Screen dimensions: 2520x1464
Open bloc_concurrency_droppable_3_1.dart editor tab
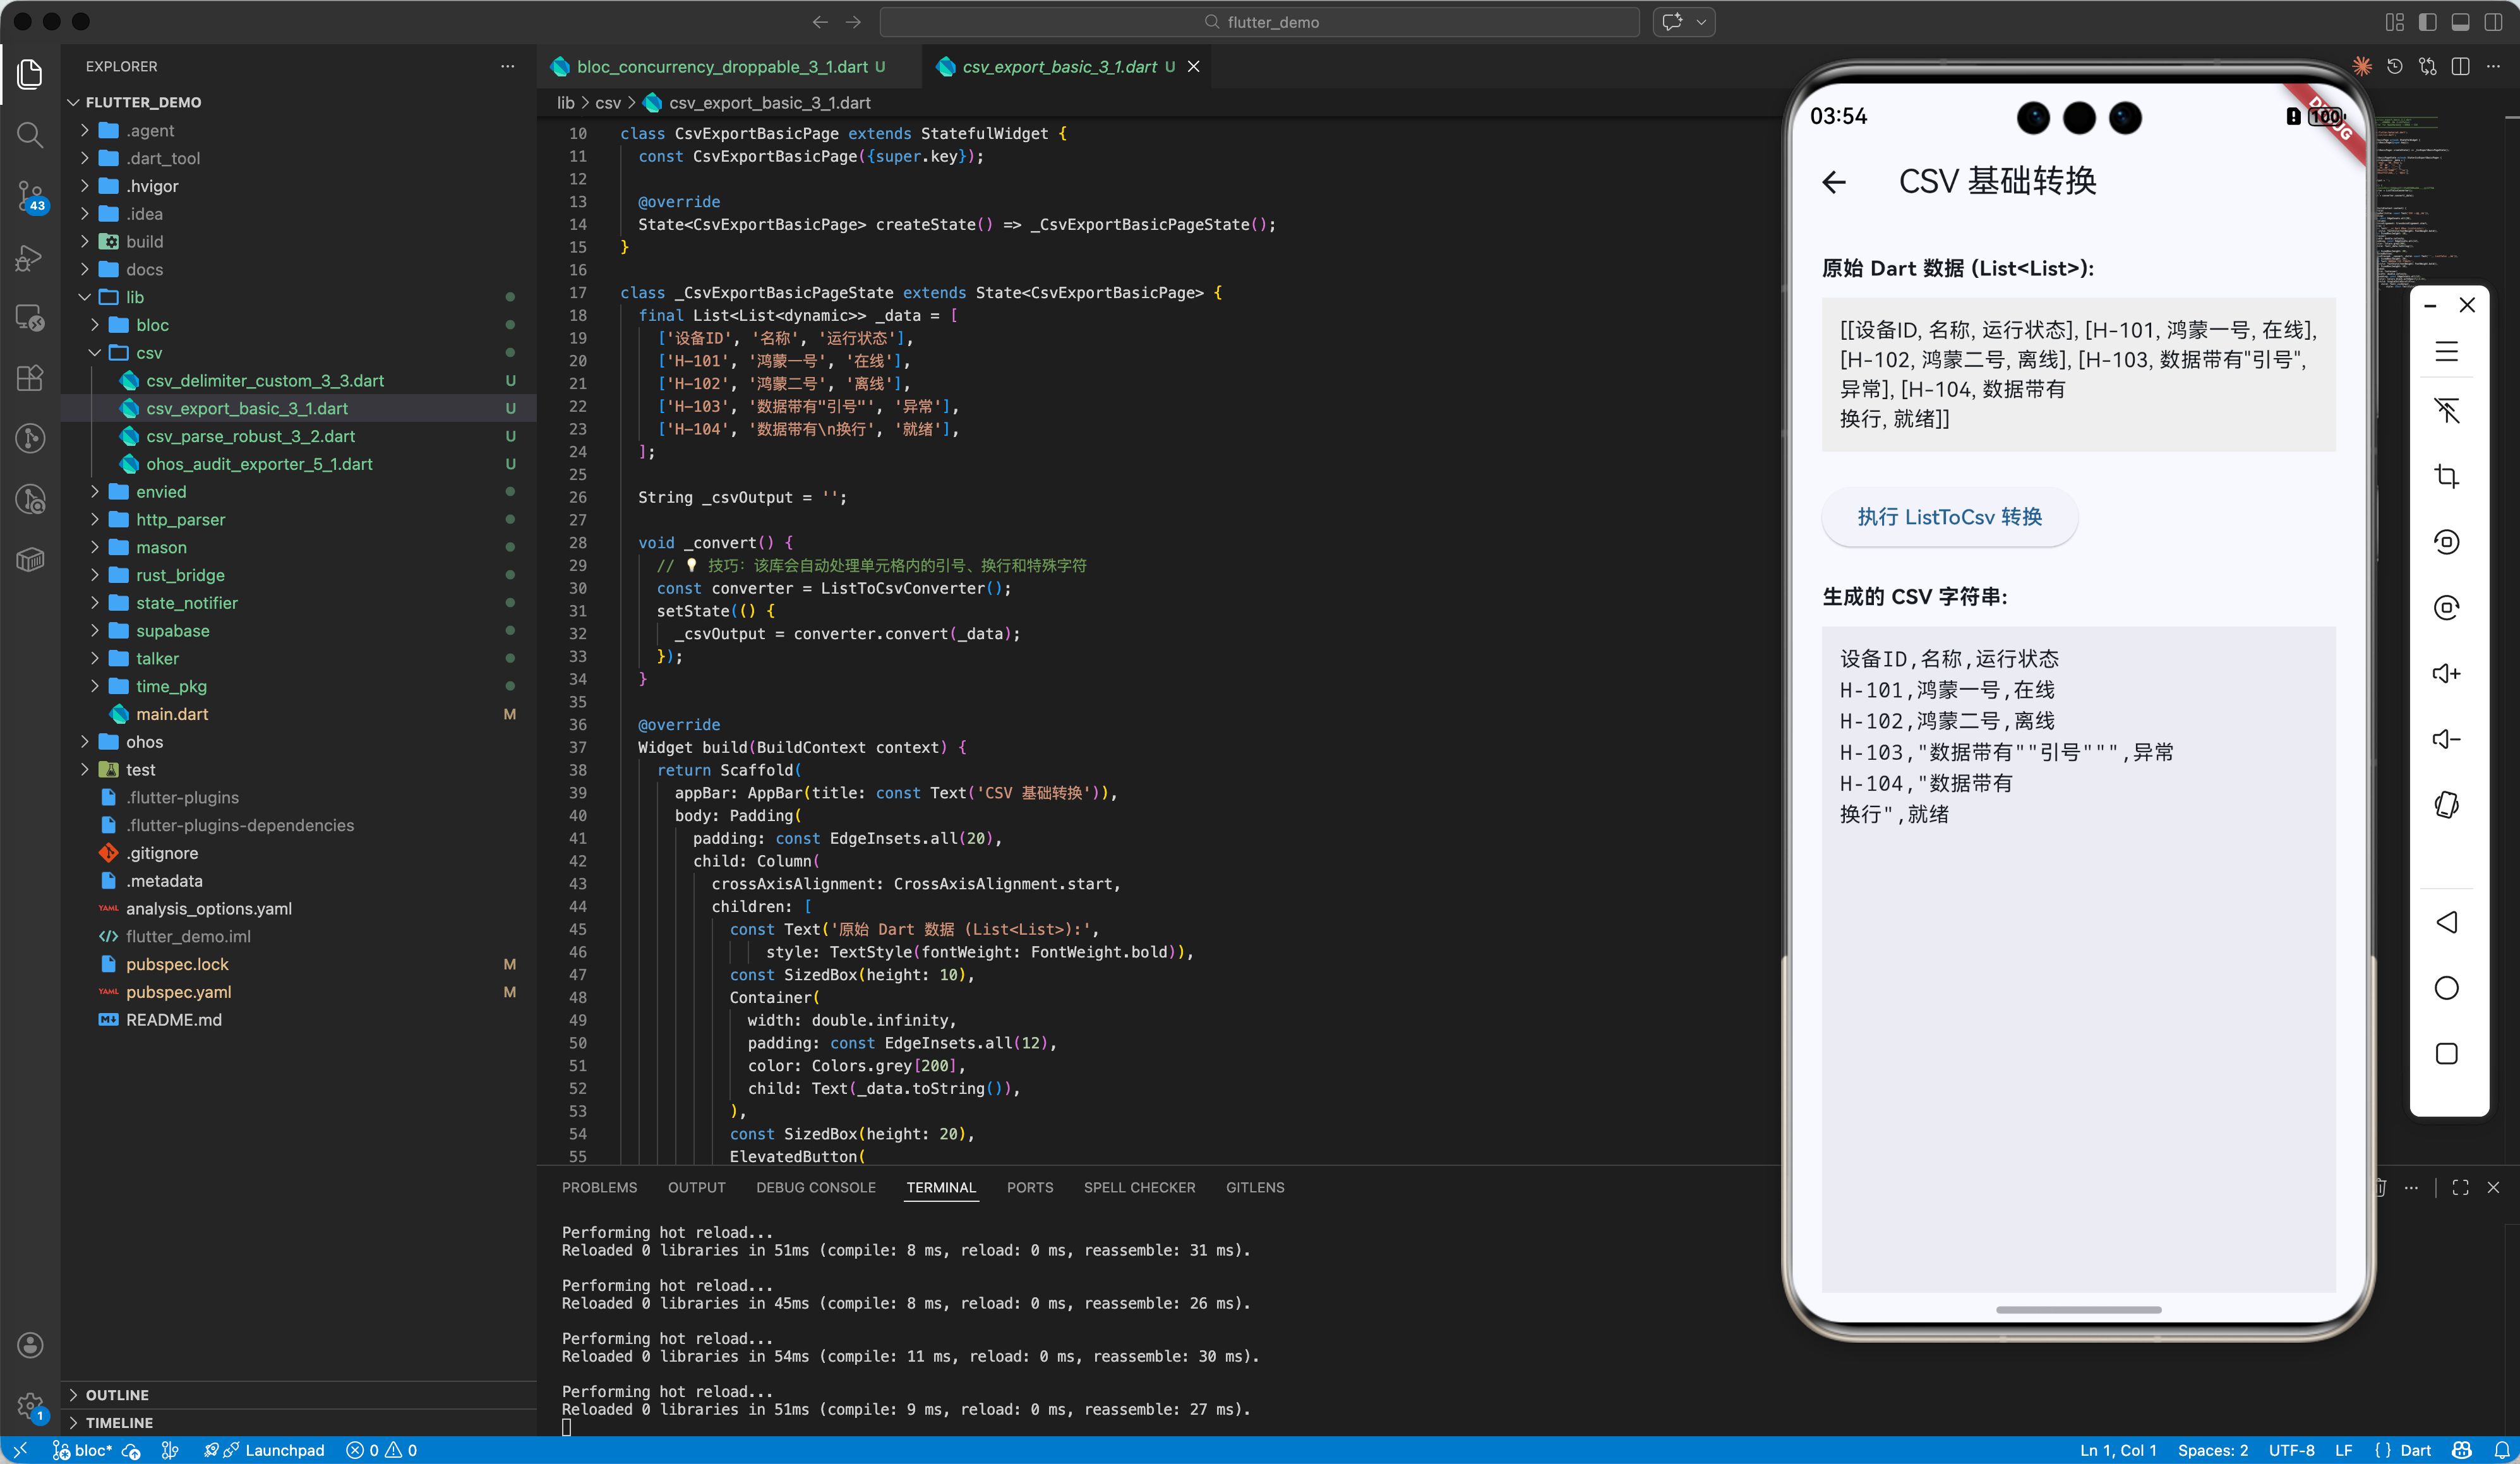(x=721, y=67)
